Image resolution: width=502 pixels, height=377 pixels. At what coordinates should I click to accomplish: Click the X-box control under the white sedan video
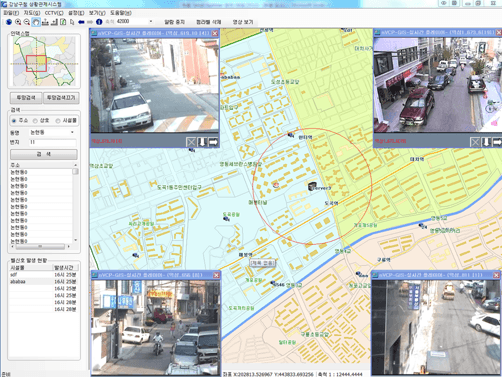(x=191, y=142)
